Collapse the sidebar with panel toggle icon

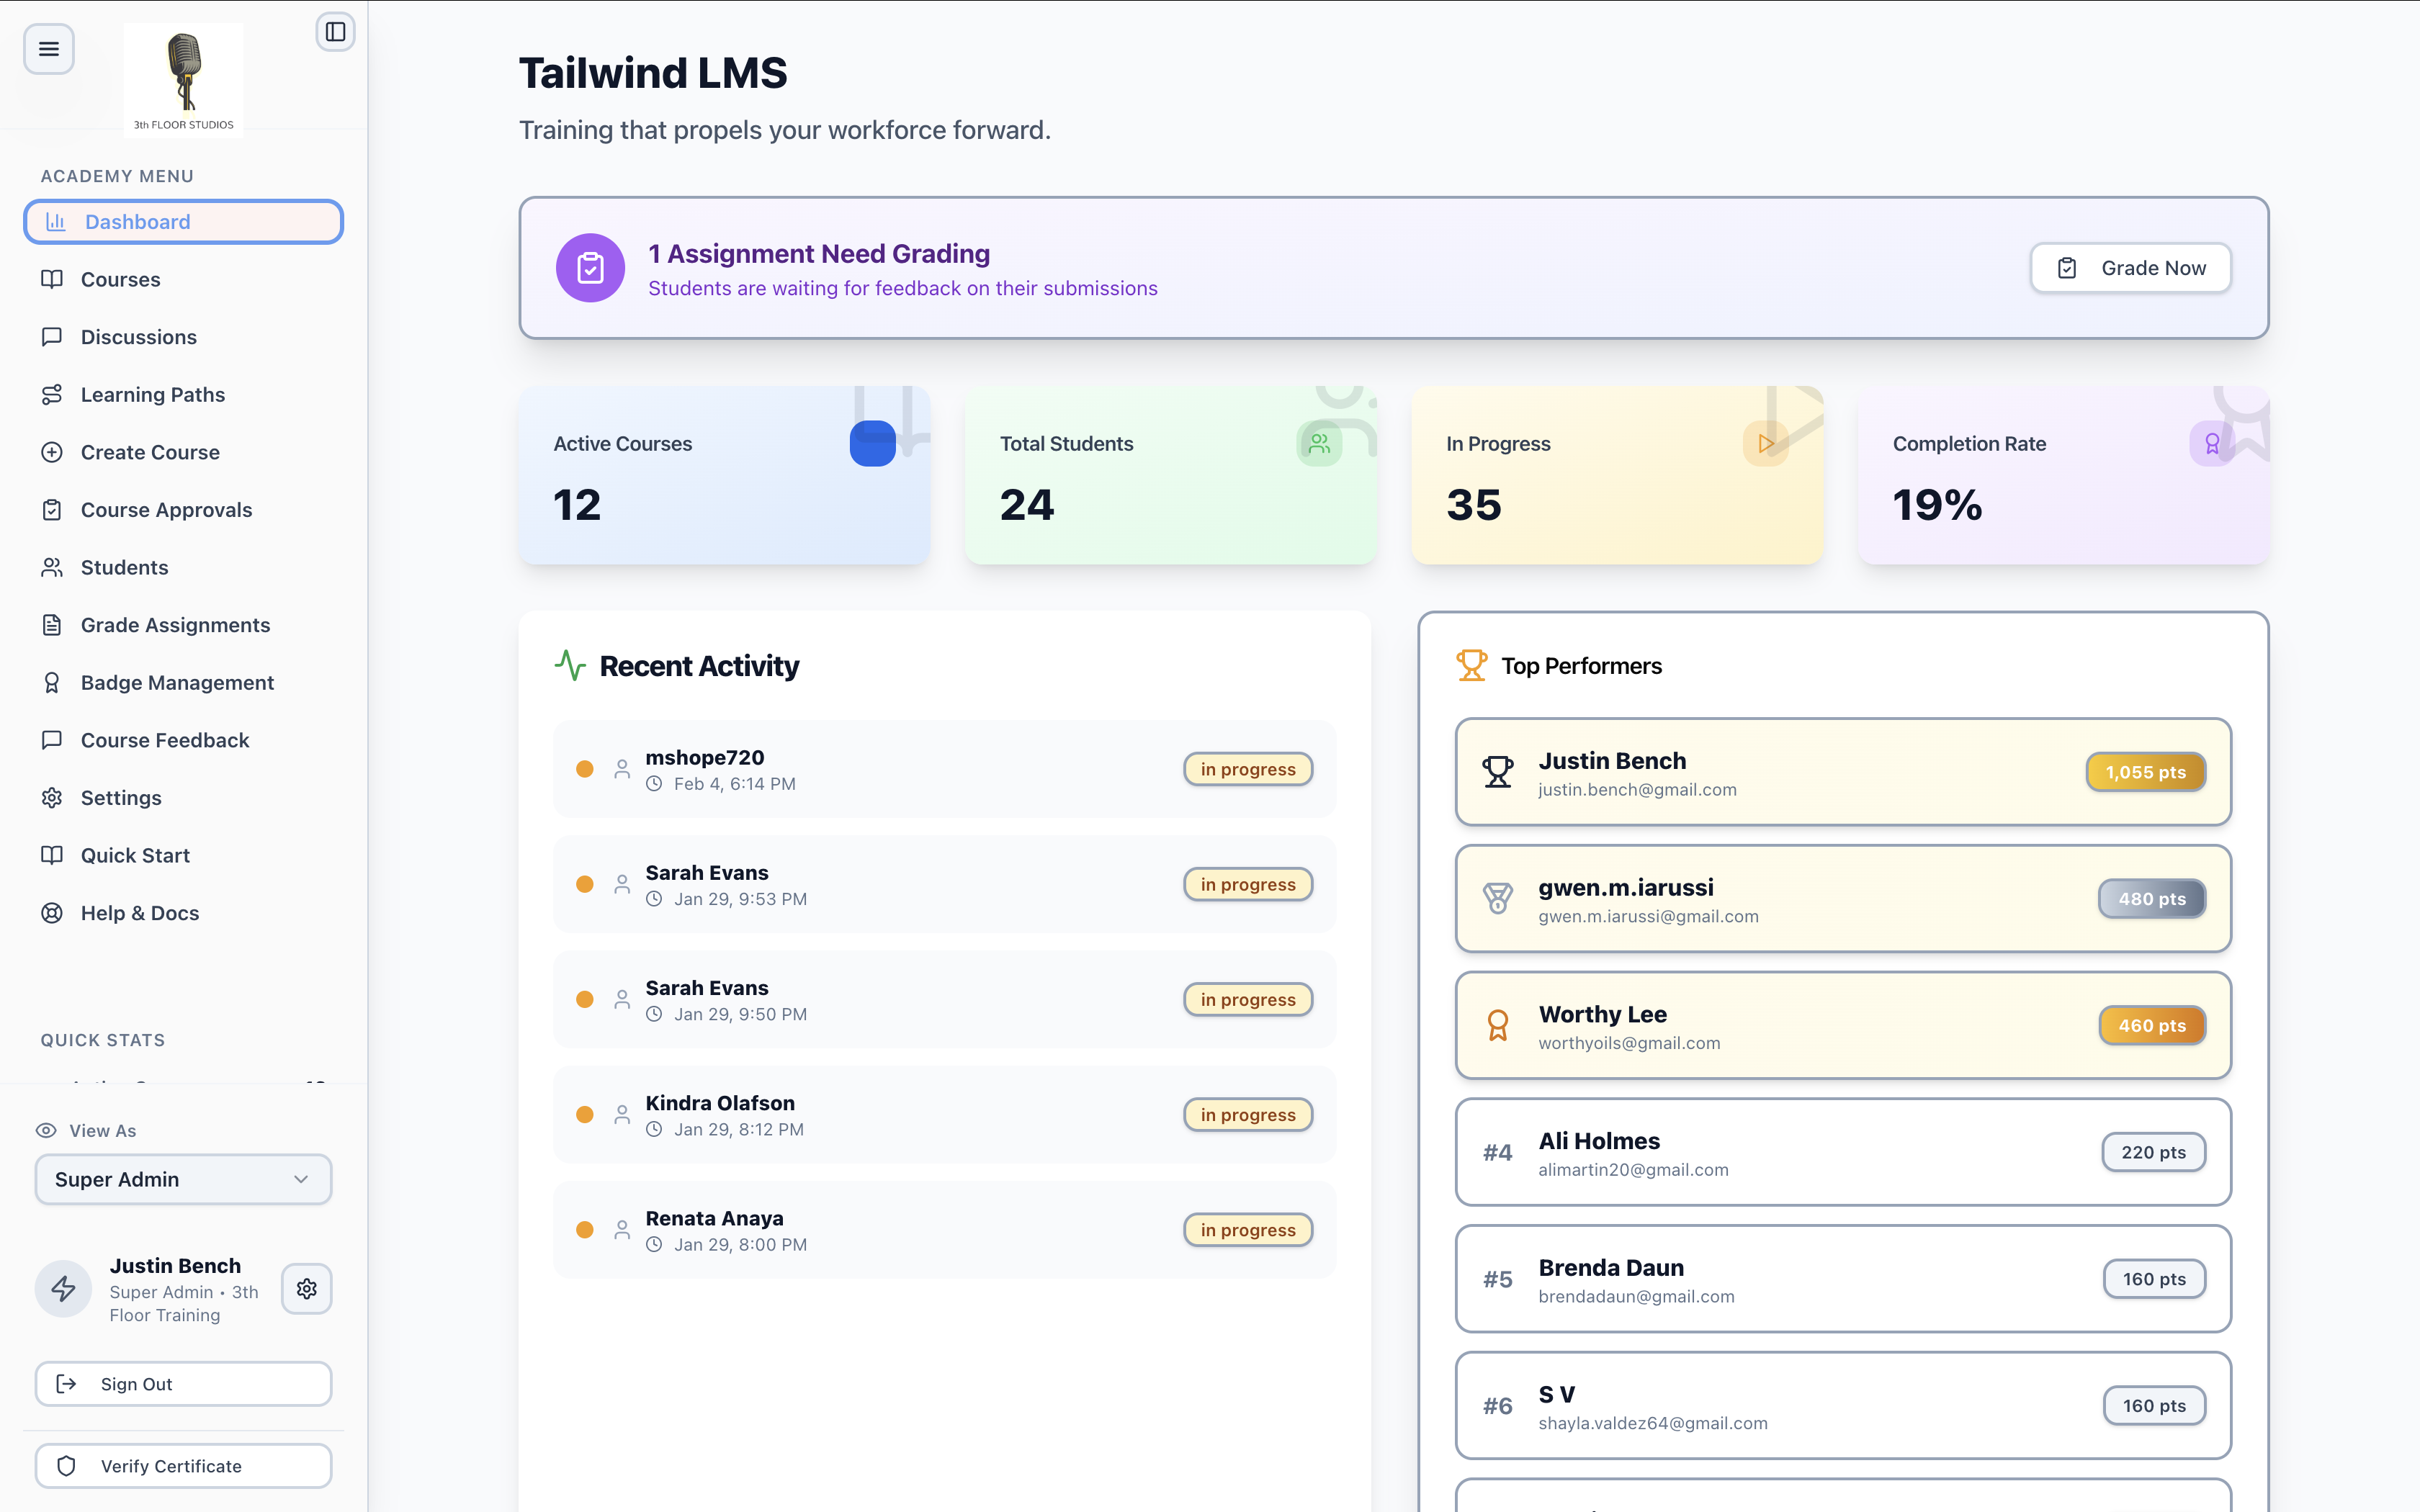(x=335, y=32)
